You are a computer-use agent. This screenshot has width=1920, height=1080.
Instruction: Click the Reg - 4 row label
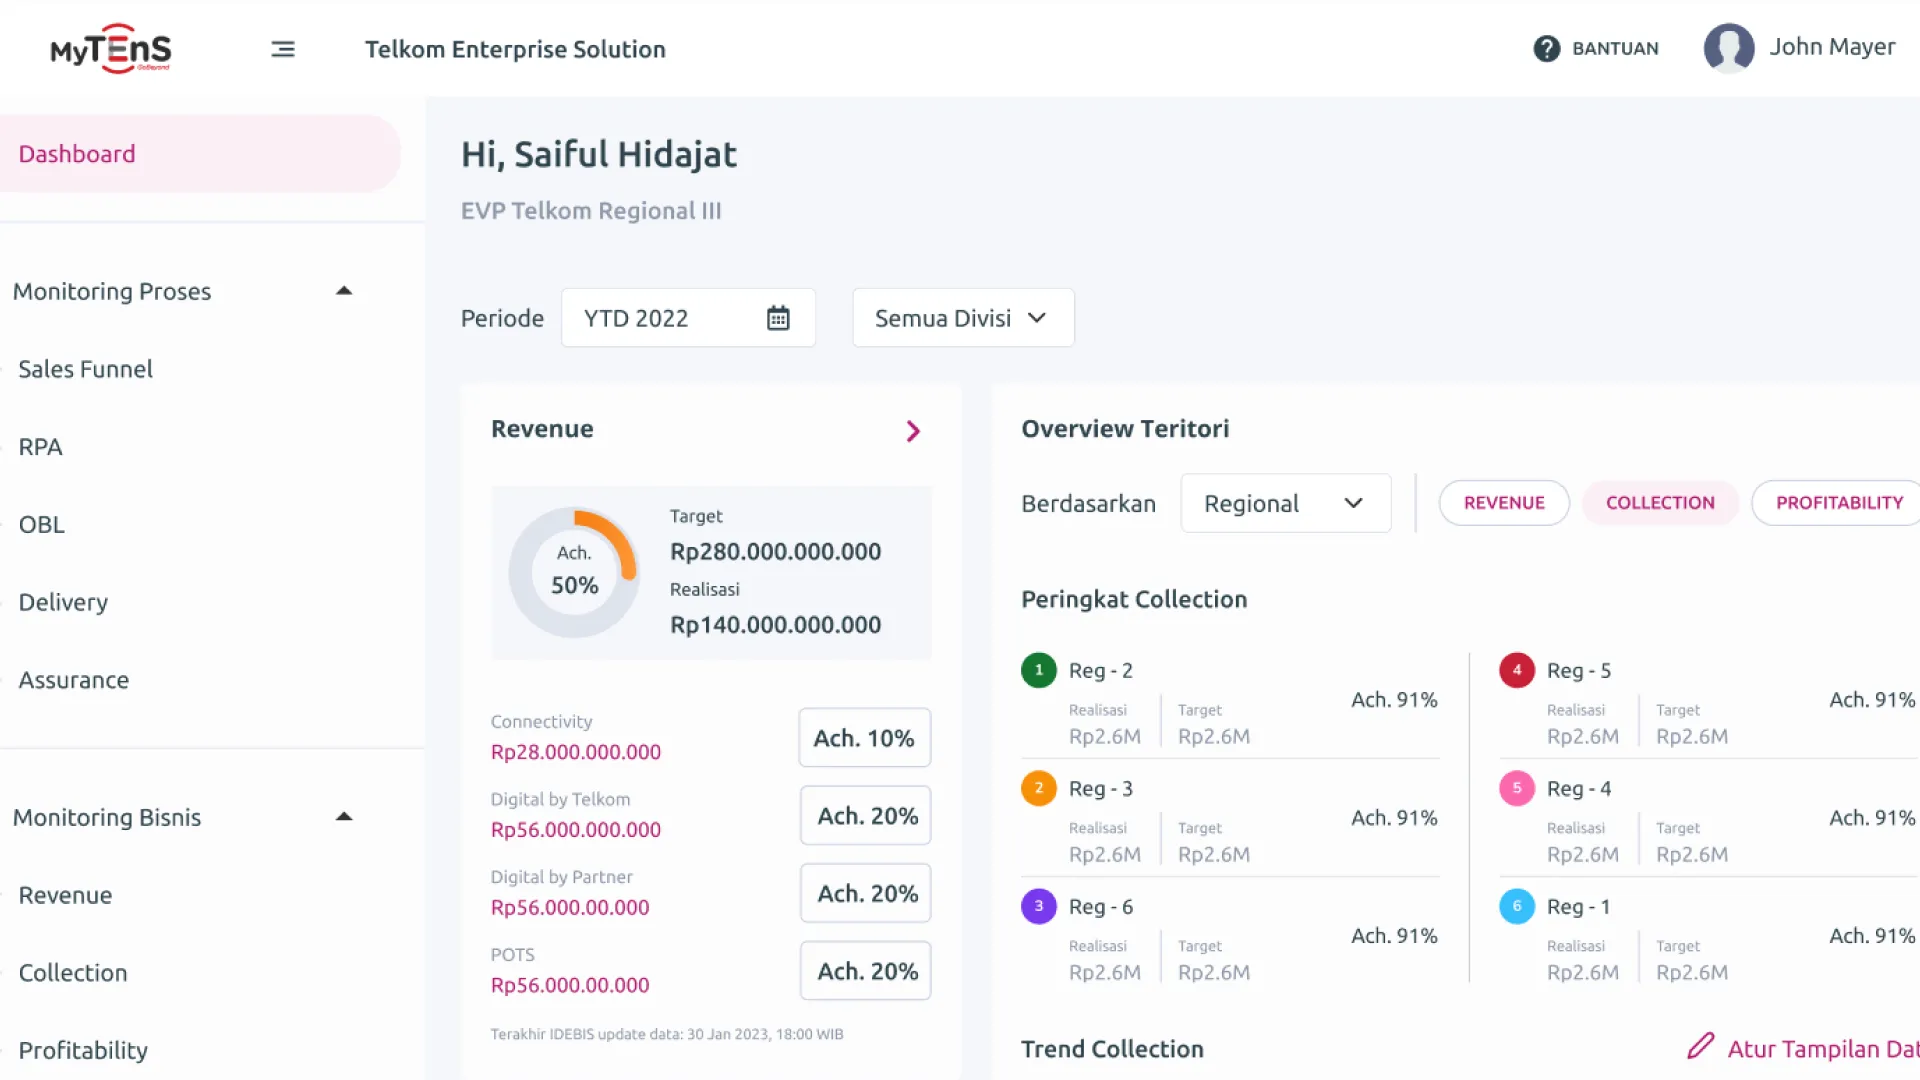coord(1578,789)
